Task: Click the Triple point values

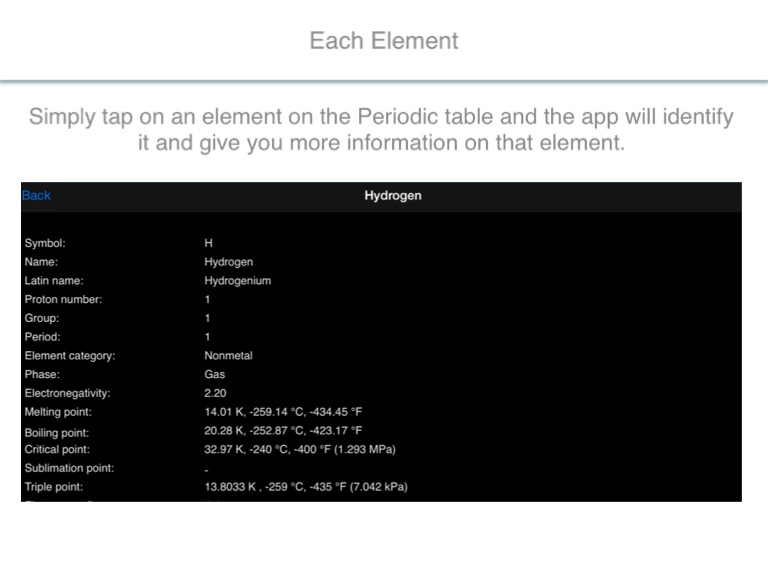Action: [x=305, y=487]
